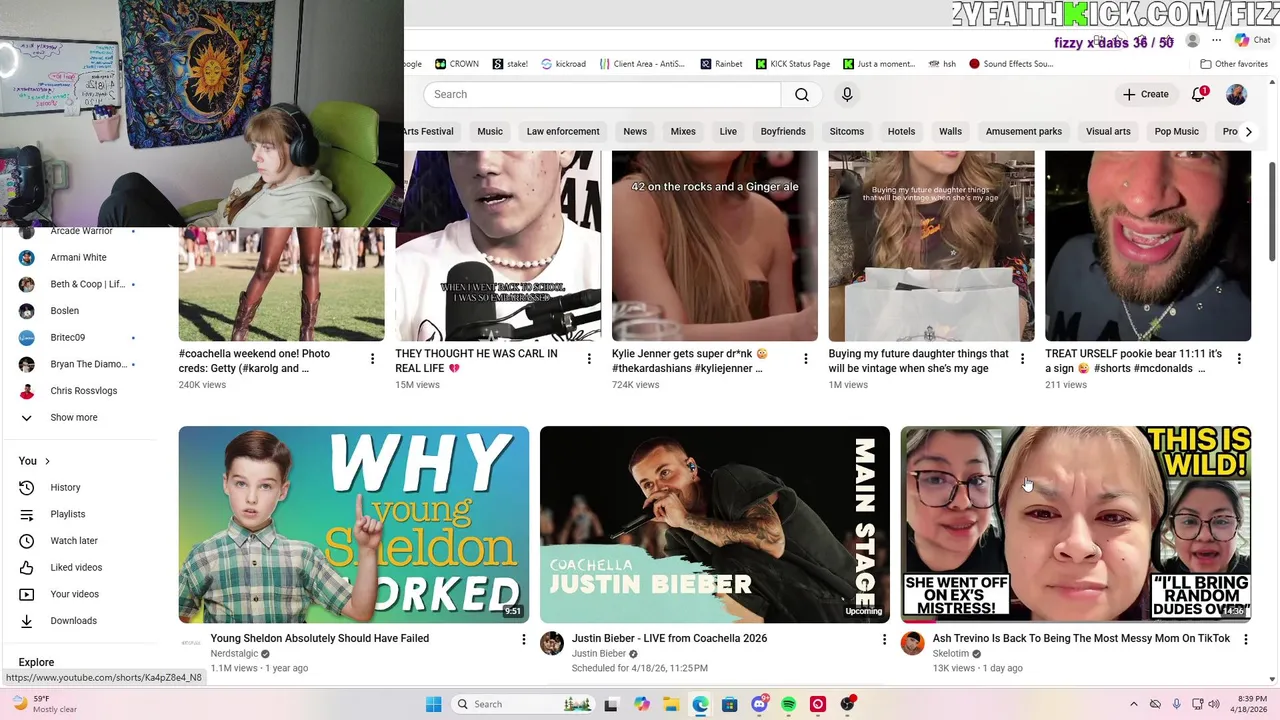Open options for TREAT URSELF short
This screenshot has height=720, width=1280.
coord(1239,359)
